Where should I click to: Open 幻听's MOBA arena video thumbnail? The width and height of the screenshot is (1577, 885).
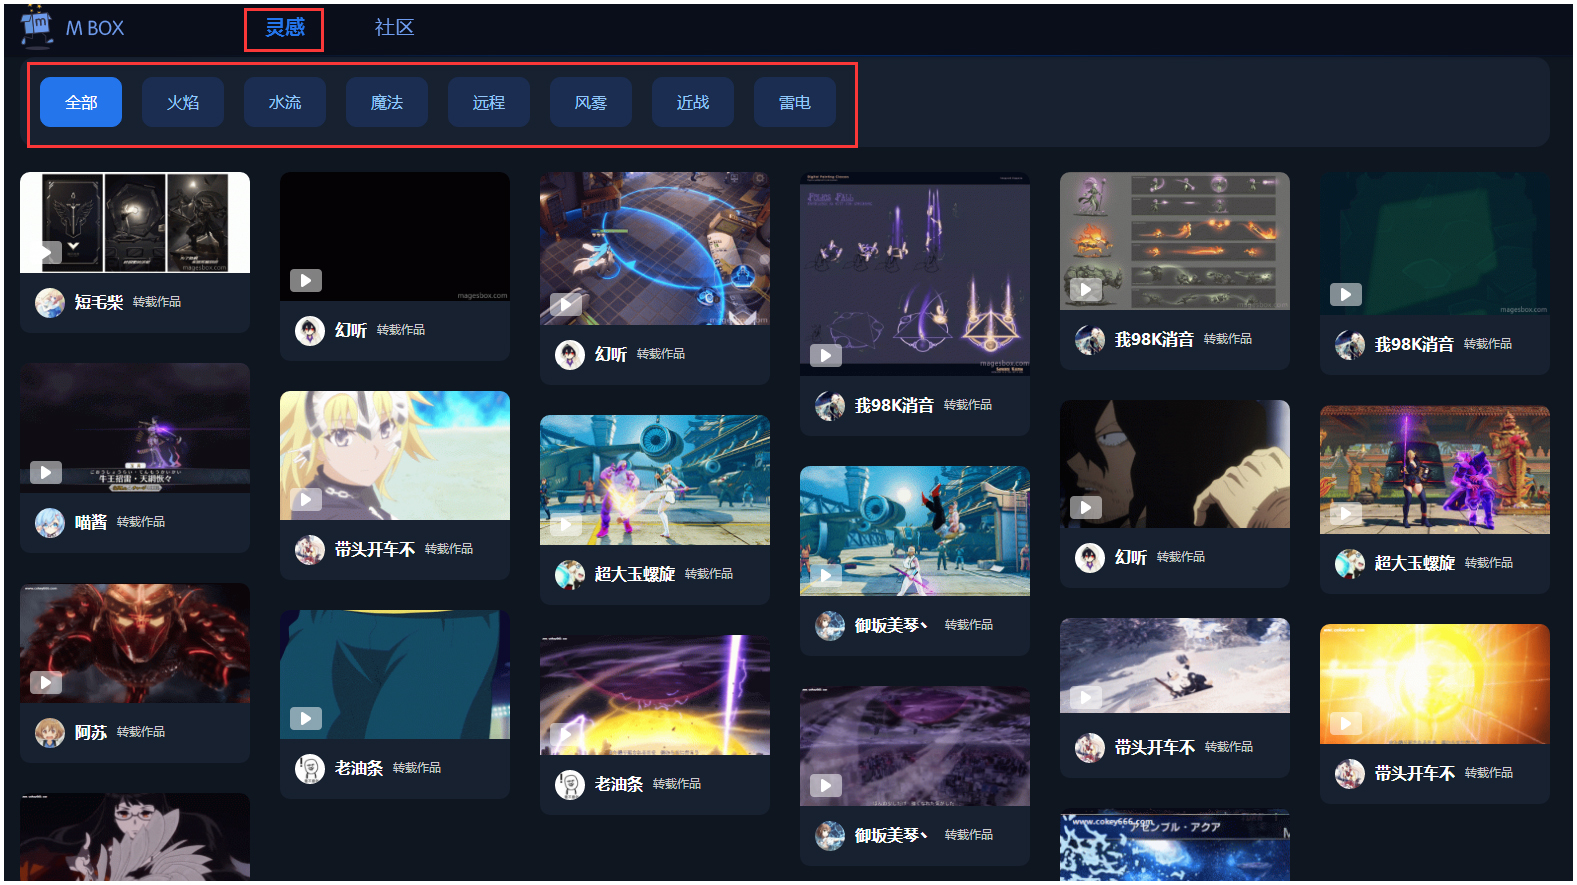pos(655,248)
